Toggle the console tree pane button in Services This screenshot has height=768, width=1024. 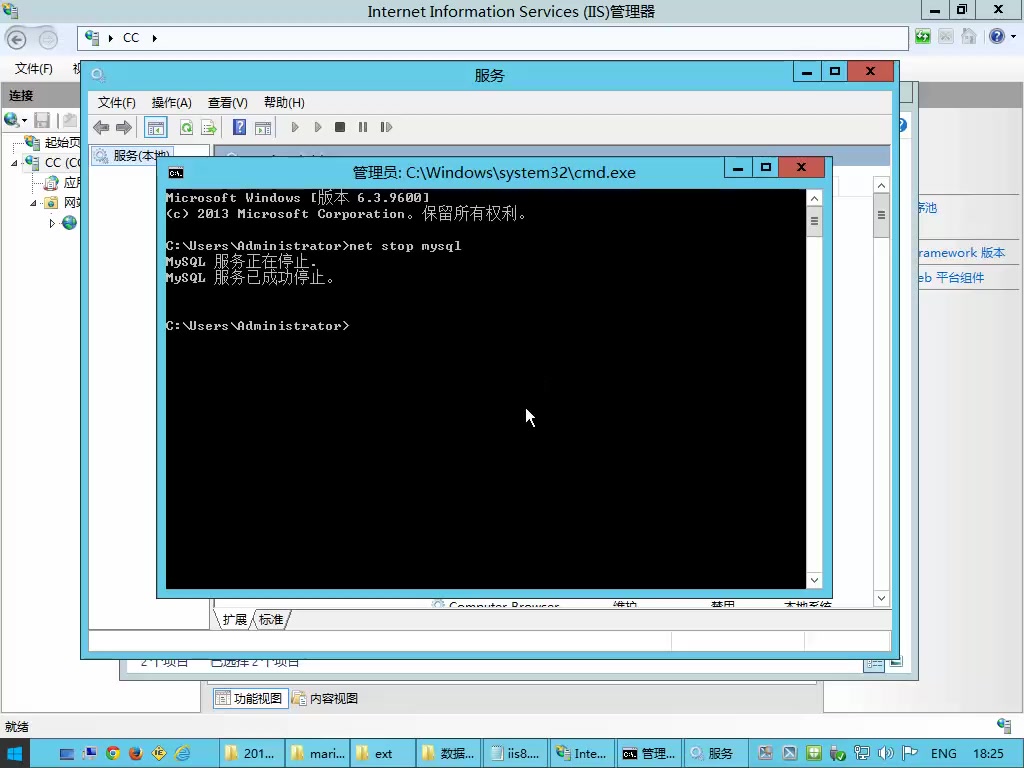pyautogui.click(x=155, y=127)
